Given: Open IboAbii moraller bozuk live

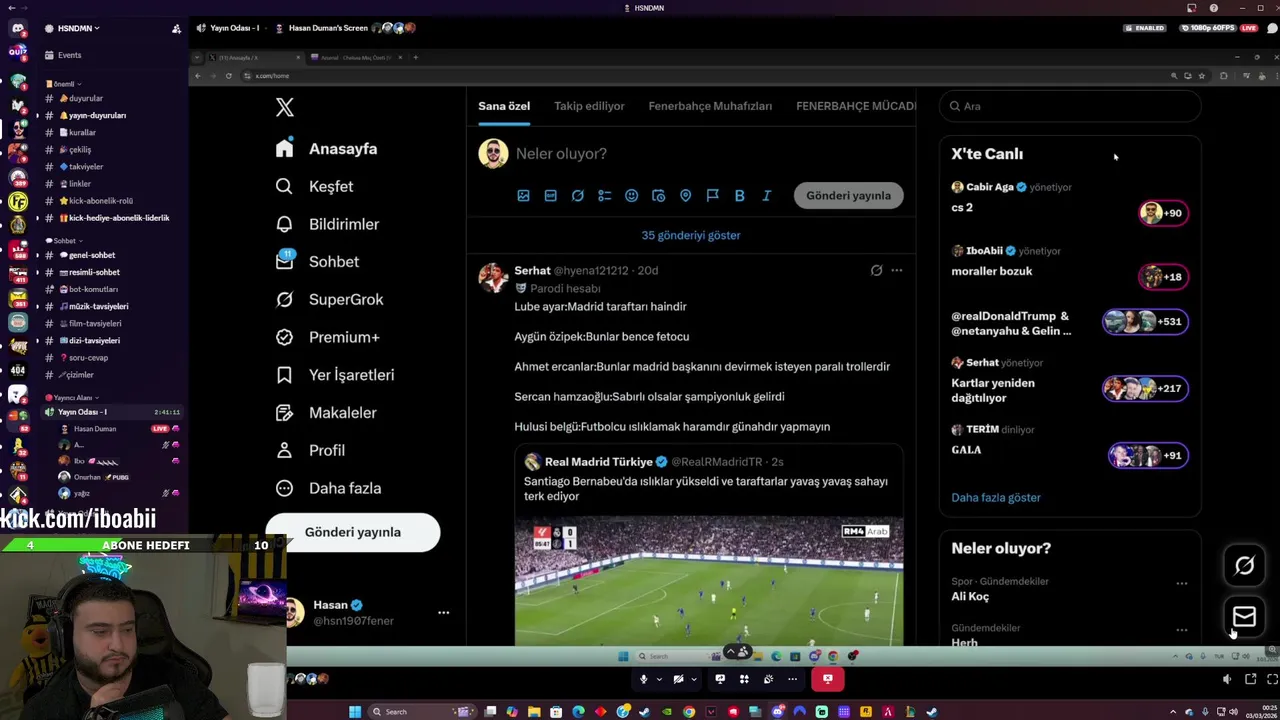Looking at the screenshot, I should click(1069, 264).
